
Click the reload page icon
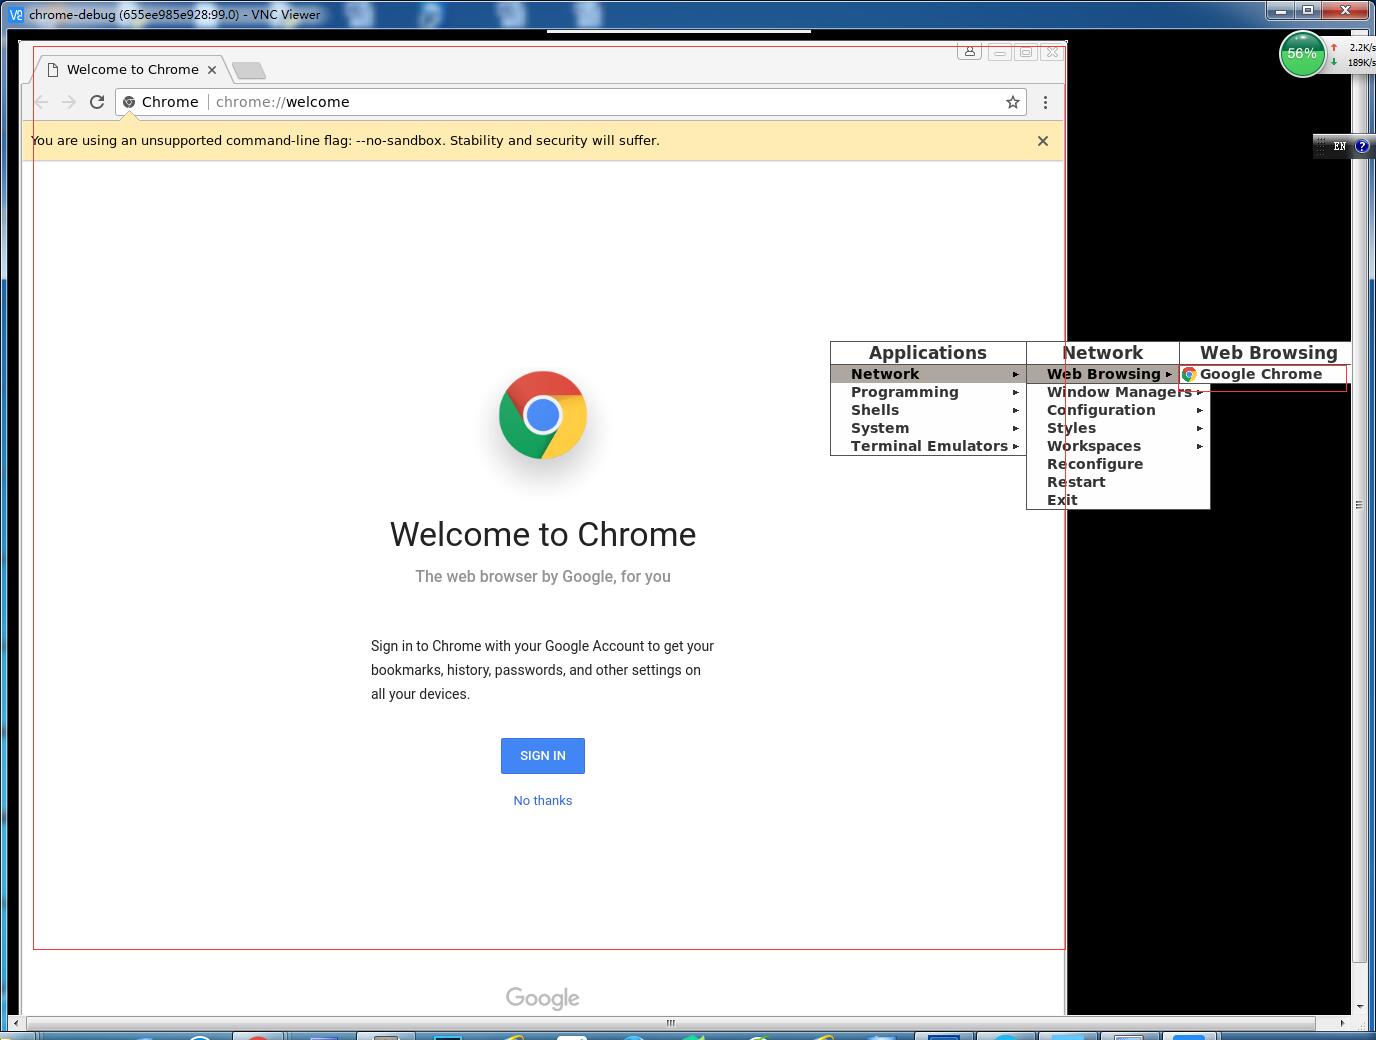point(97,102)
